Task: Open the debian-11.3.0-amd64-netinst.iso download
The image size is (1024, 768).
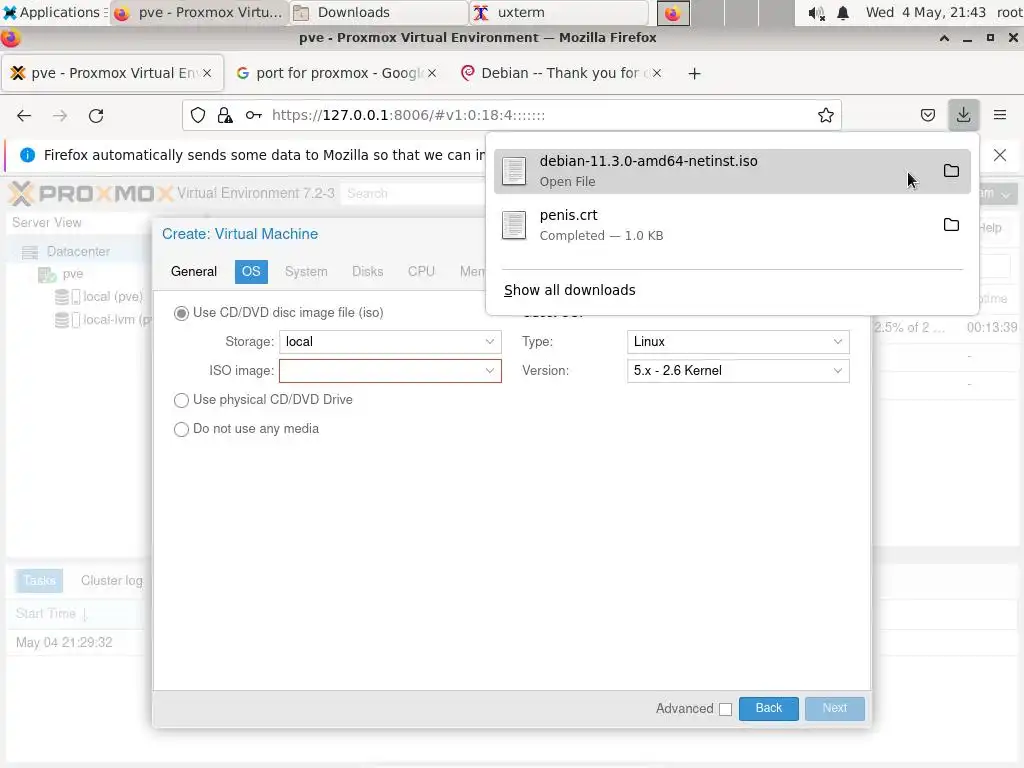Action: [732, 171]
